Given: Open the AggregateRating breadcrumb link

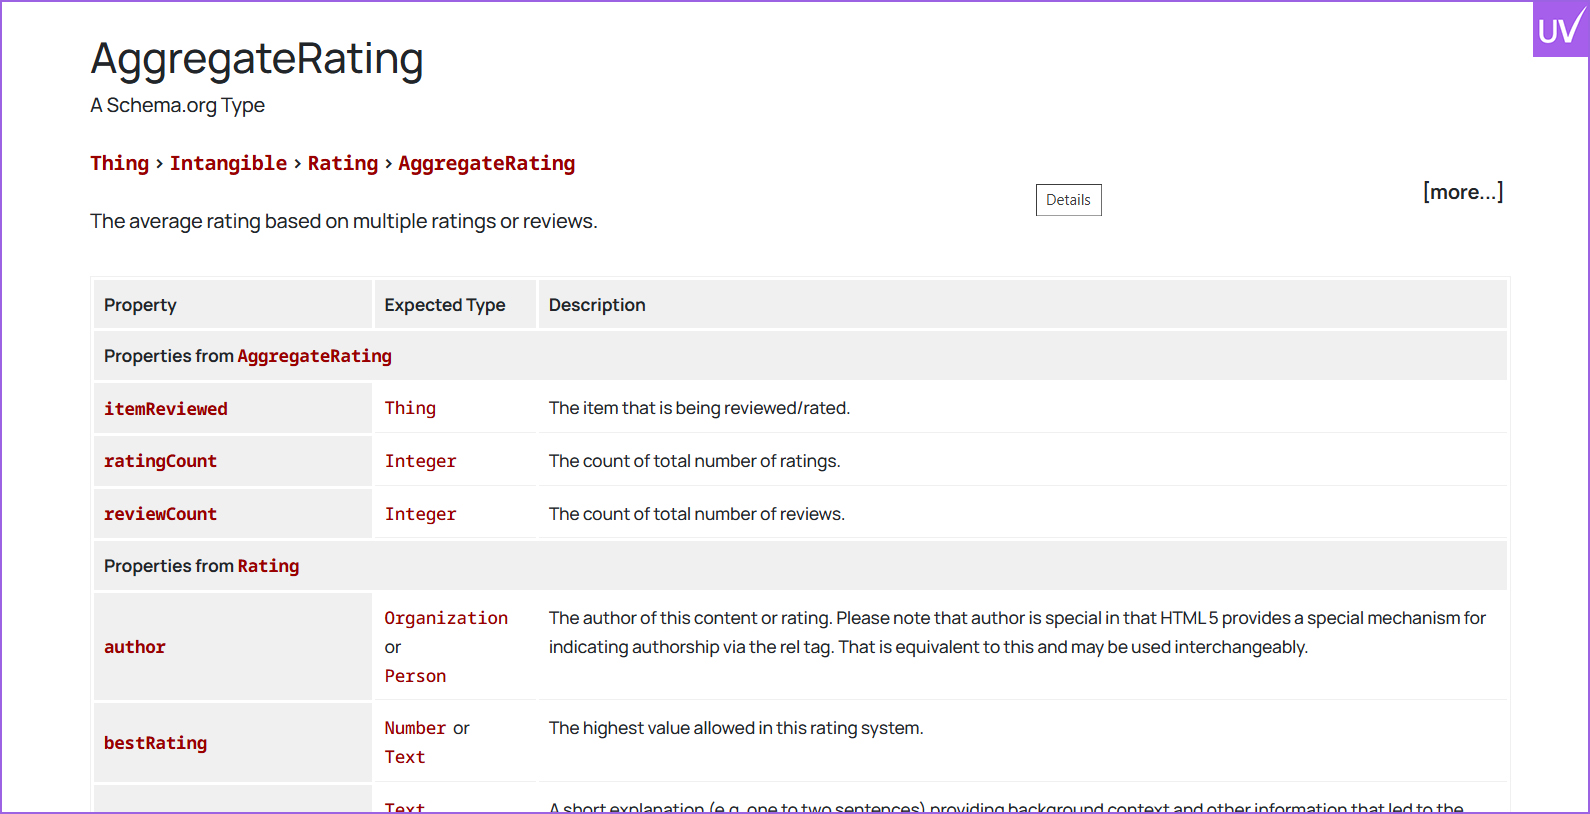Looking at the screenshot, I should pos(487,163).
